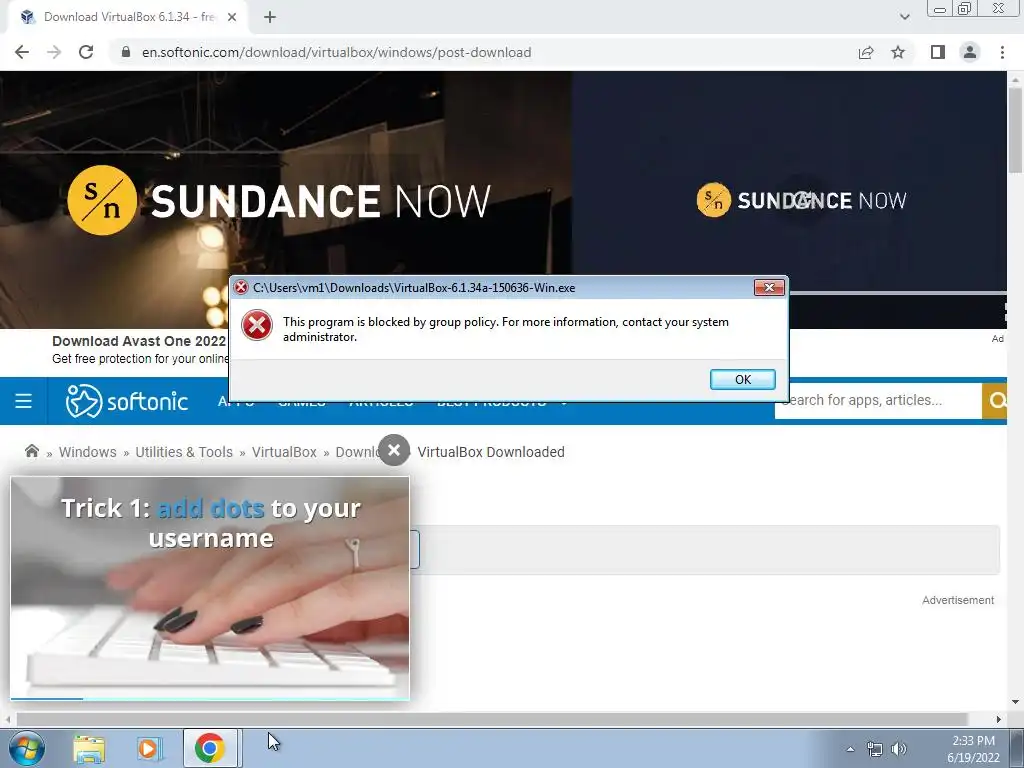Viewport: 1024px width, 768px height.
Task: Click the address bar URL
Action: point(336,52)
